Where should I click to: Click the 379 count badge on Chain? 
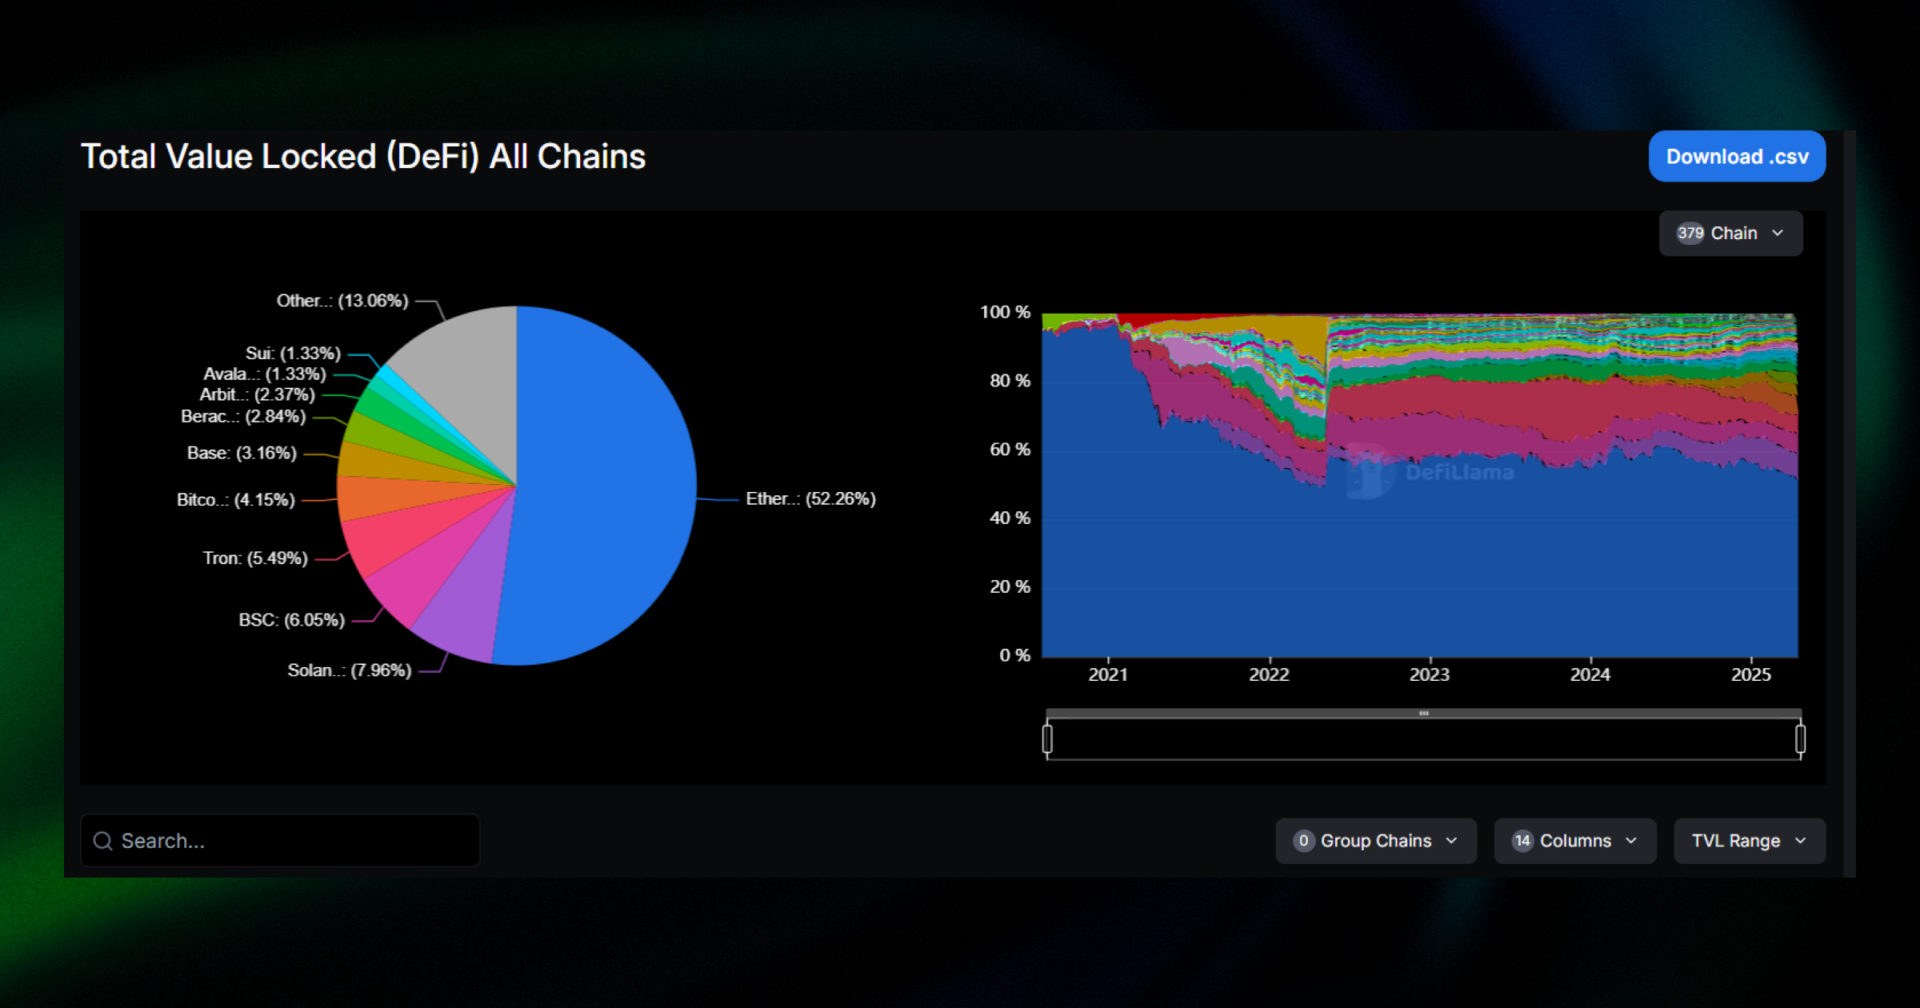click(x=1690, y=233)
